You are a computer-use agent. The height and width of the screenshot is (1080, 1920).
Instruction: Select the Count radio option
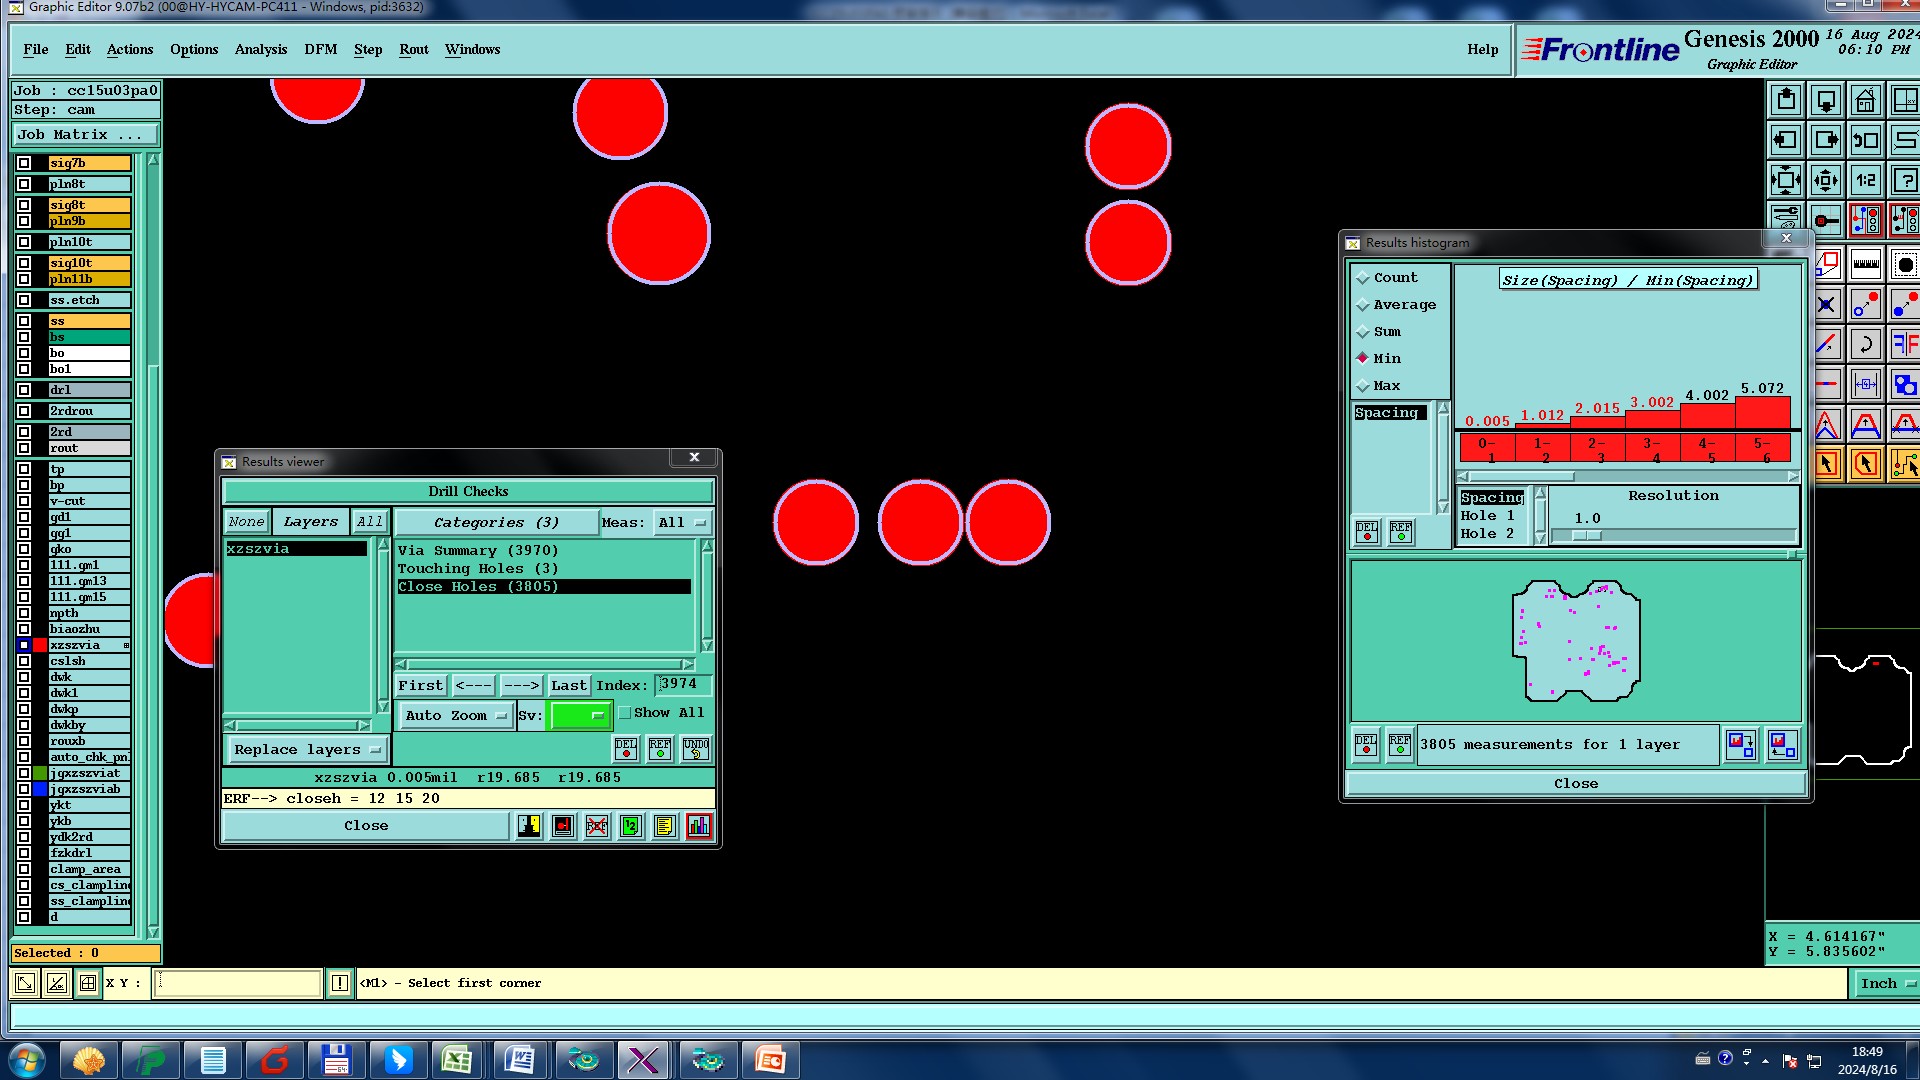click(x=1363, y=278)
